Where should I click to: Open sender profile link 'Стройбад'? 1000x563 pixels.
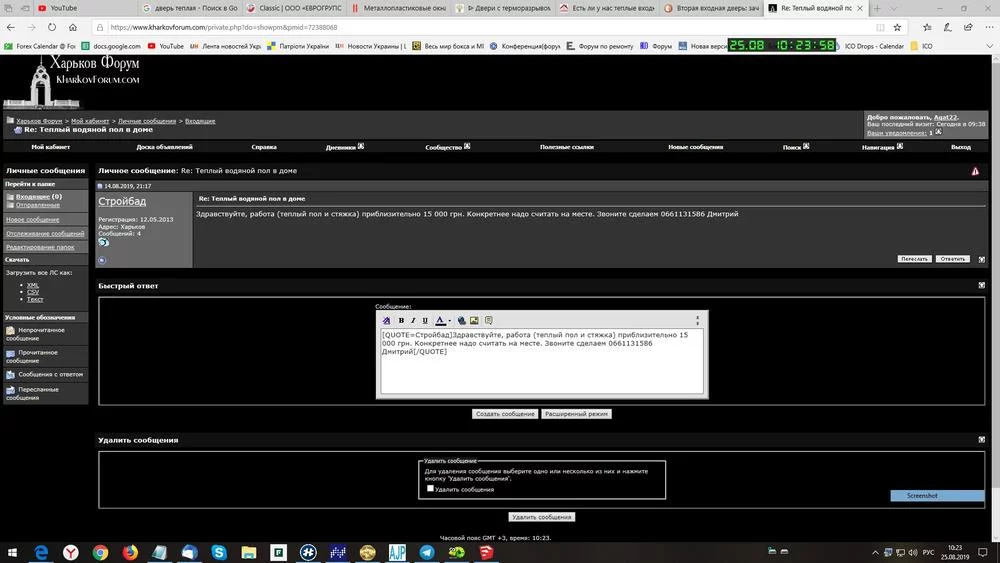tap(122, 201)
